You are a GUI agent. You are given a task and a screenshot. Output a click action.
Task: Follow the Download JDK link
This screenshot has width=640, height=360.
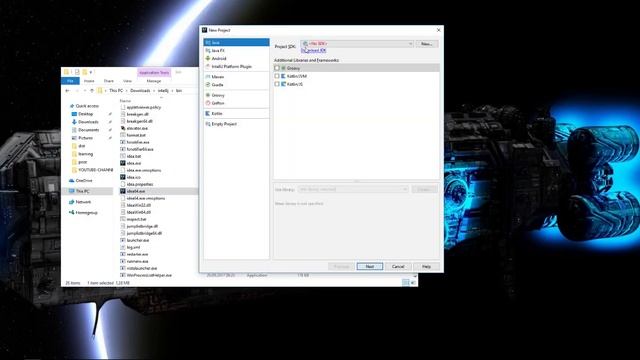click(313, 50)
